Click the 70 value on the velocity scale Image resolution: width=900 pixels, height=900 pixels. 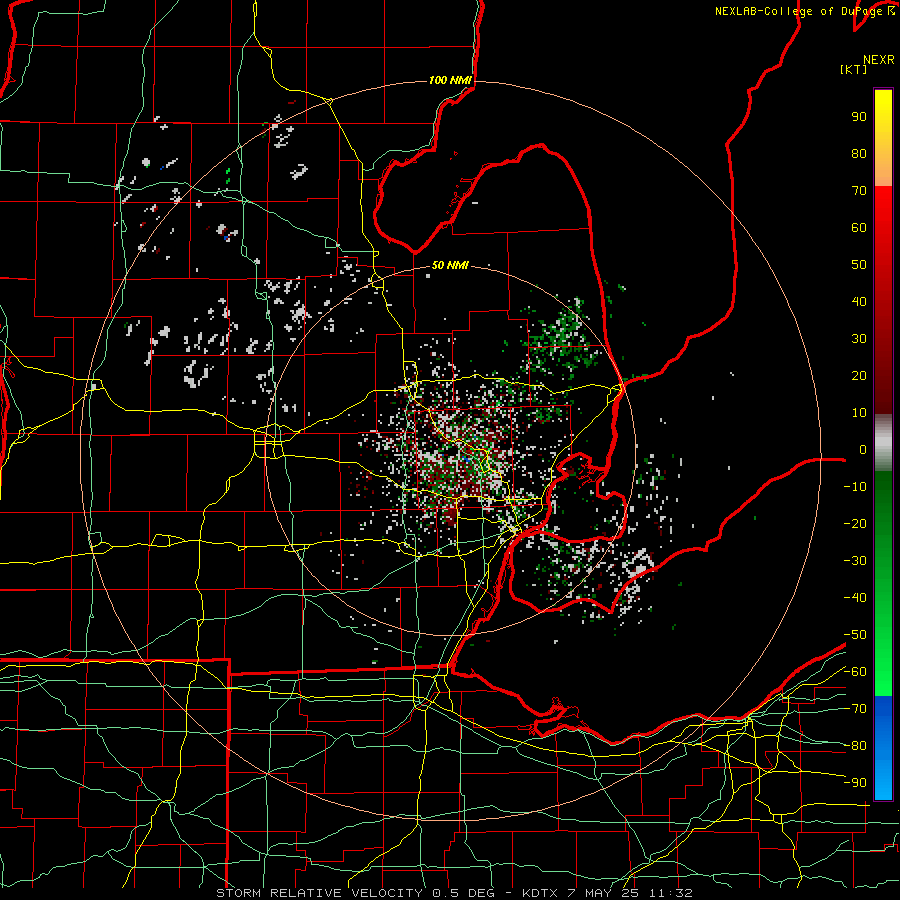(859, 191)
